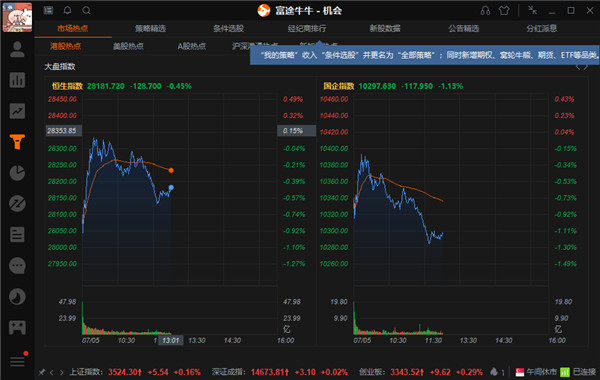Open the chat bubble sidebar icon
600x380 pixels.
(x=17, y=266)
